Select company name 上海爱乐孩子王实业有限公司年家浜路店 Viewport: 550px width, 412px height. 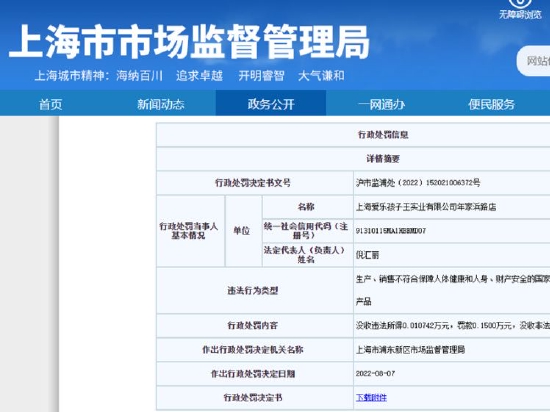point(426,207)
